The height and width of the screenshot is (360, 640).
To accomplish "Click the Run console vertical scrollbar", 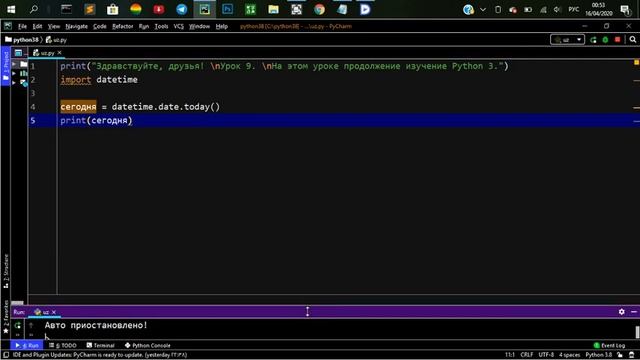I will (x=637, y=332).
